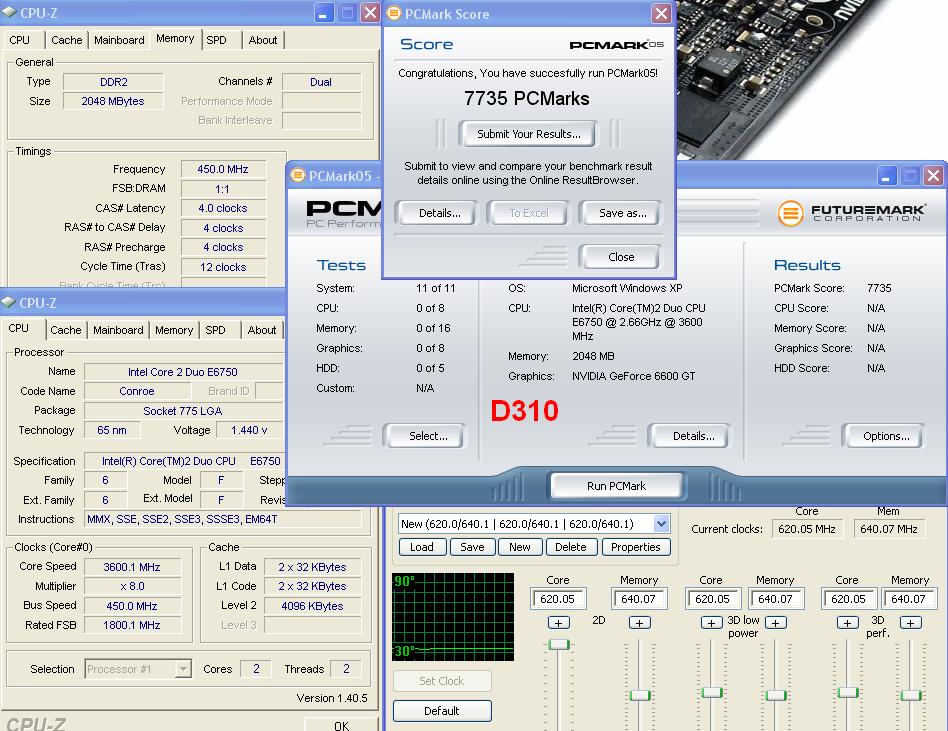
Task: Click the DDR2 memory type value
Action: [x=113, y=82]
